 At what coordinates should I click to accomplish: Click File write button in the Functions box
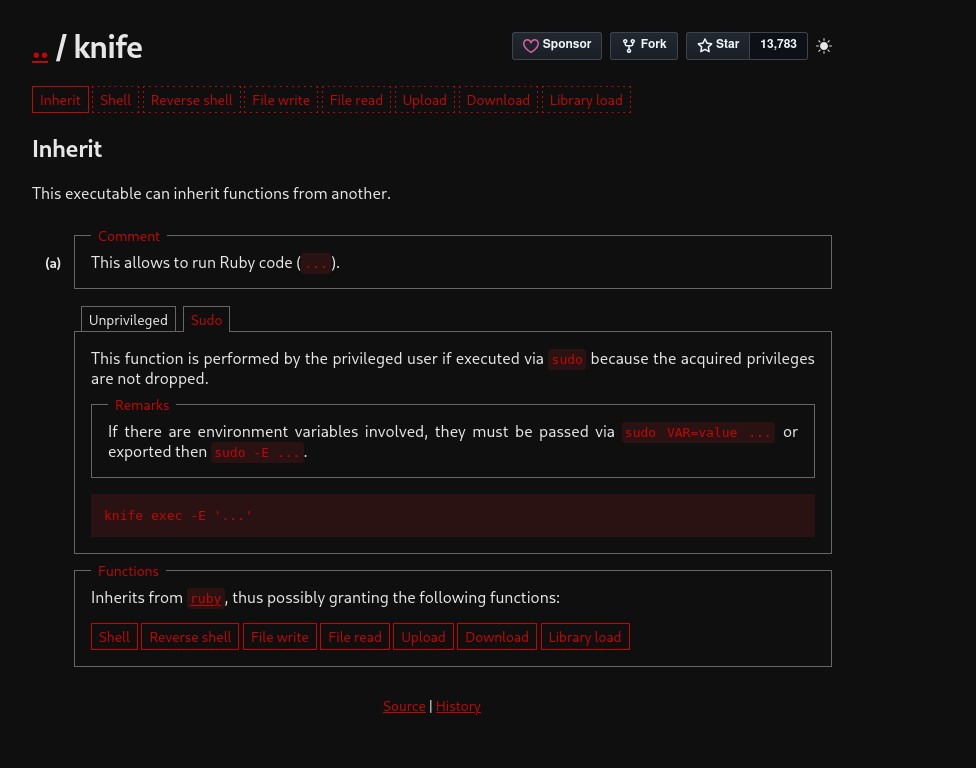279,637
